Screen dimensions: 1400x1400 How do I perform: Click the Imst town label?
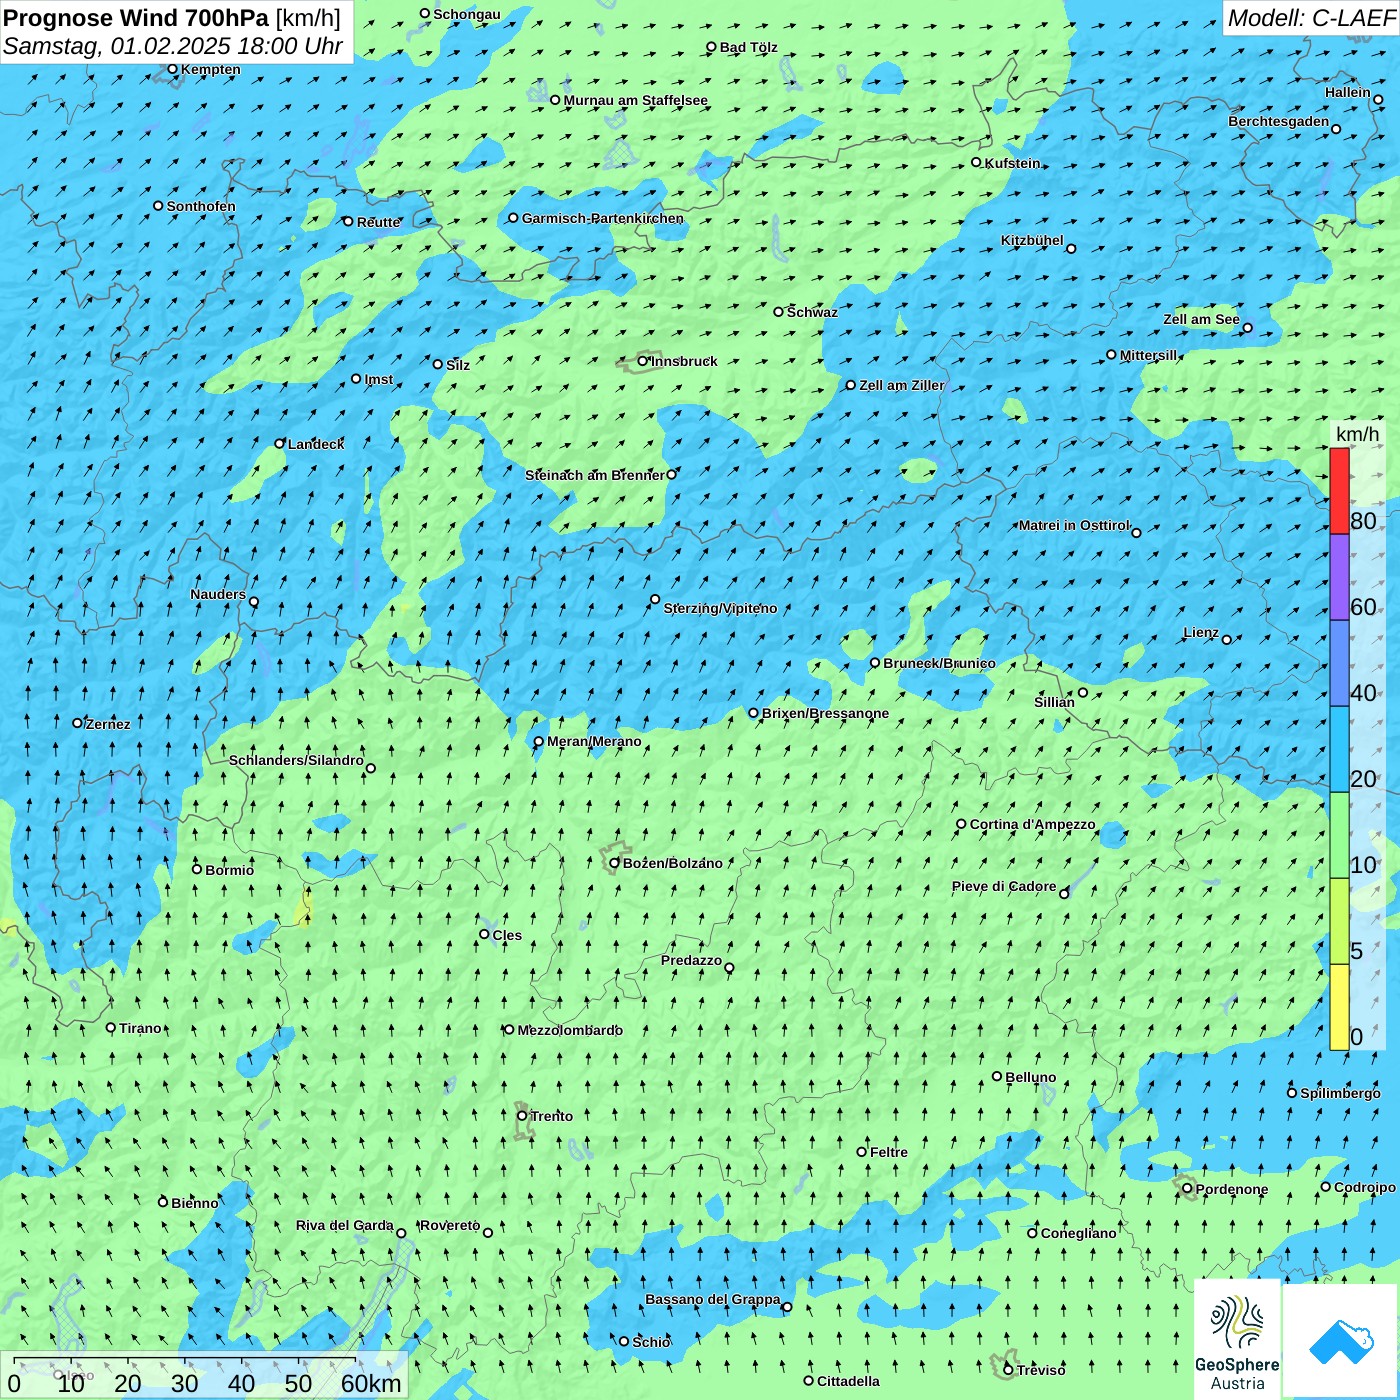[379, 379]
